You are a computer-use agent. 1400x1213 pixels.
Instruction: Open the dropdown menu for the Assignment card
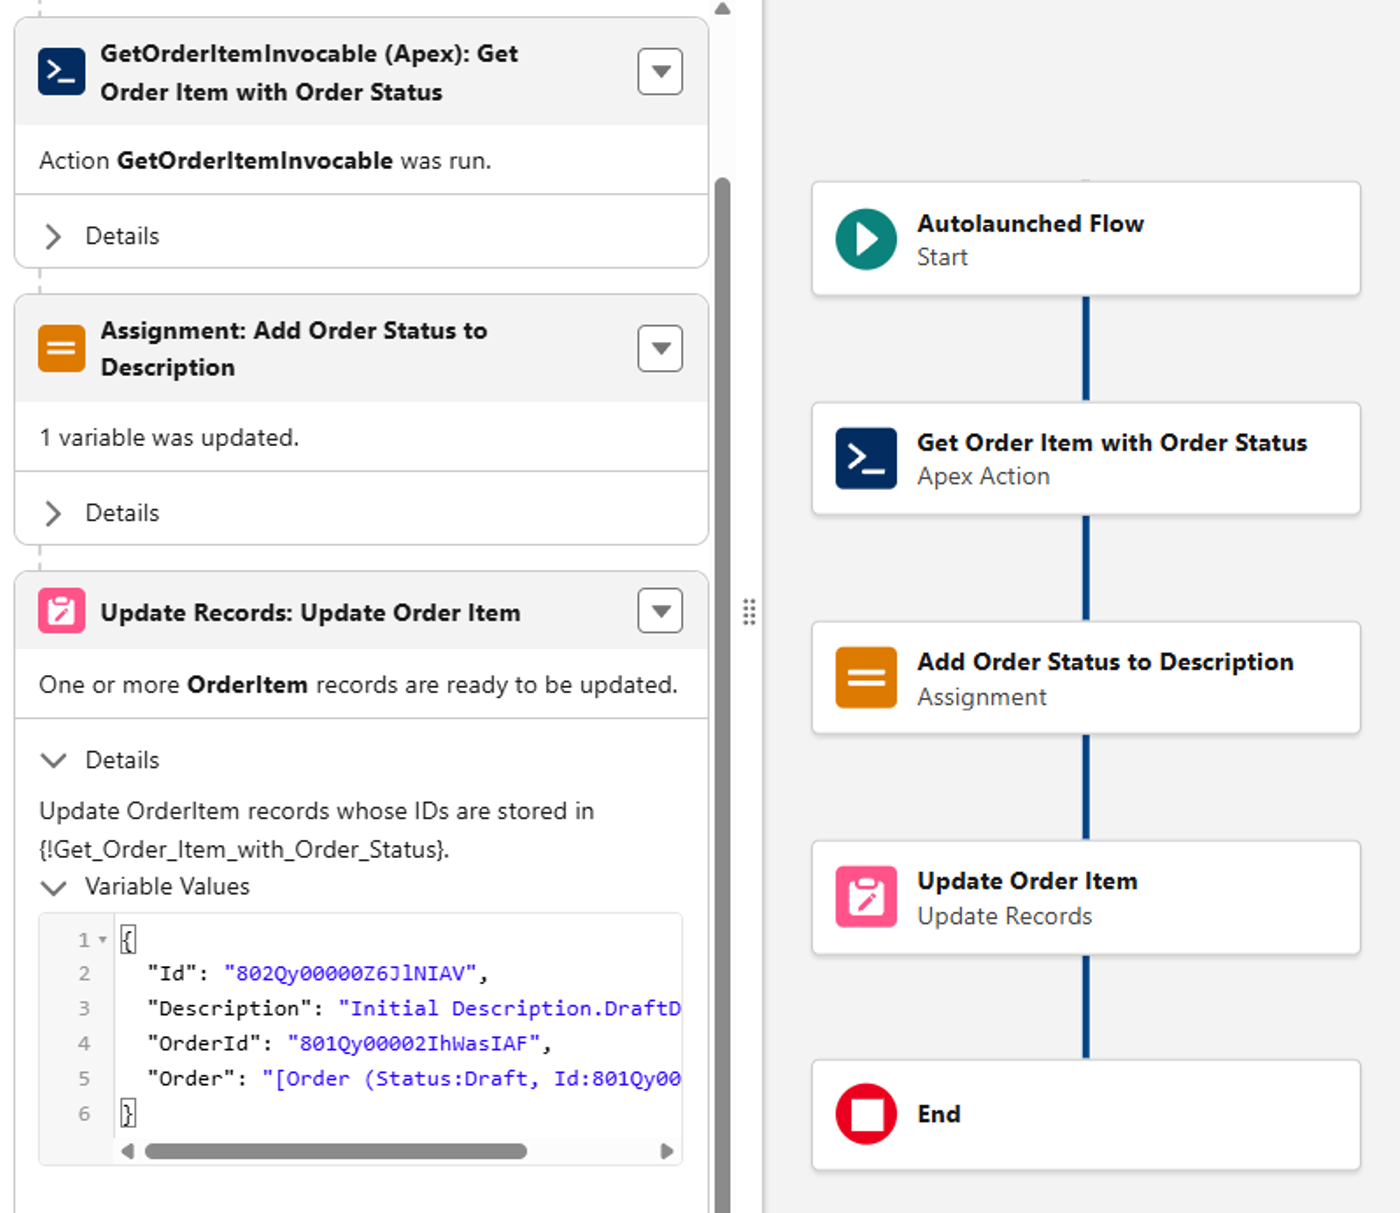(x=660, y=348)
